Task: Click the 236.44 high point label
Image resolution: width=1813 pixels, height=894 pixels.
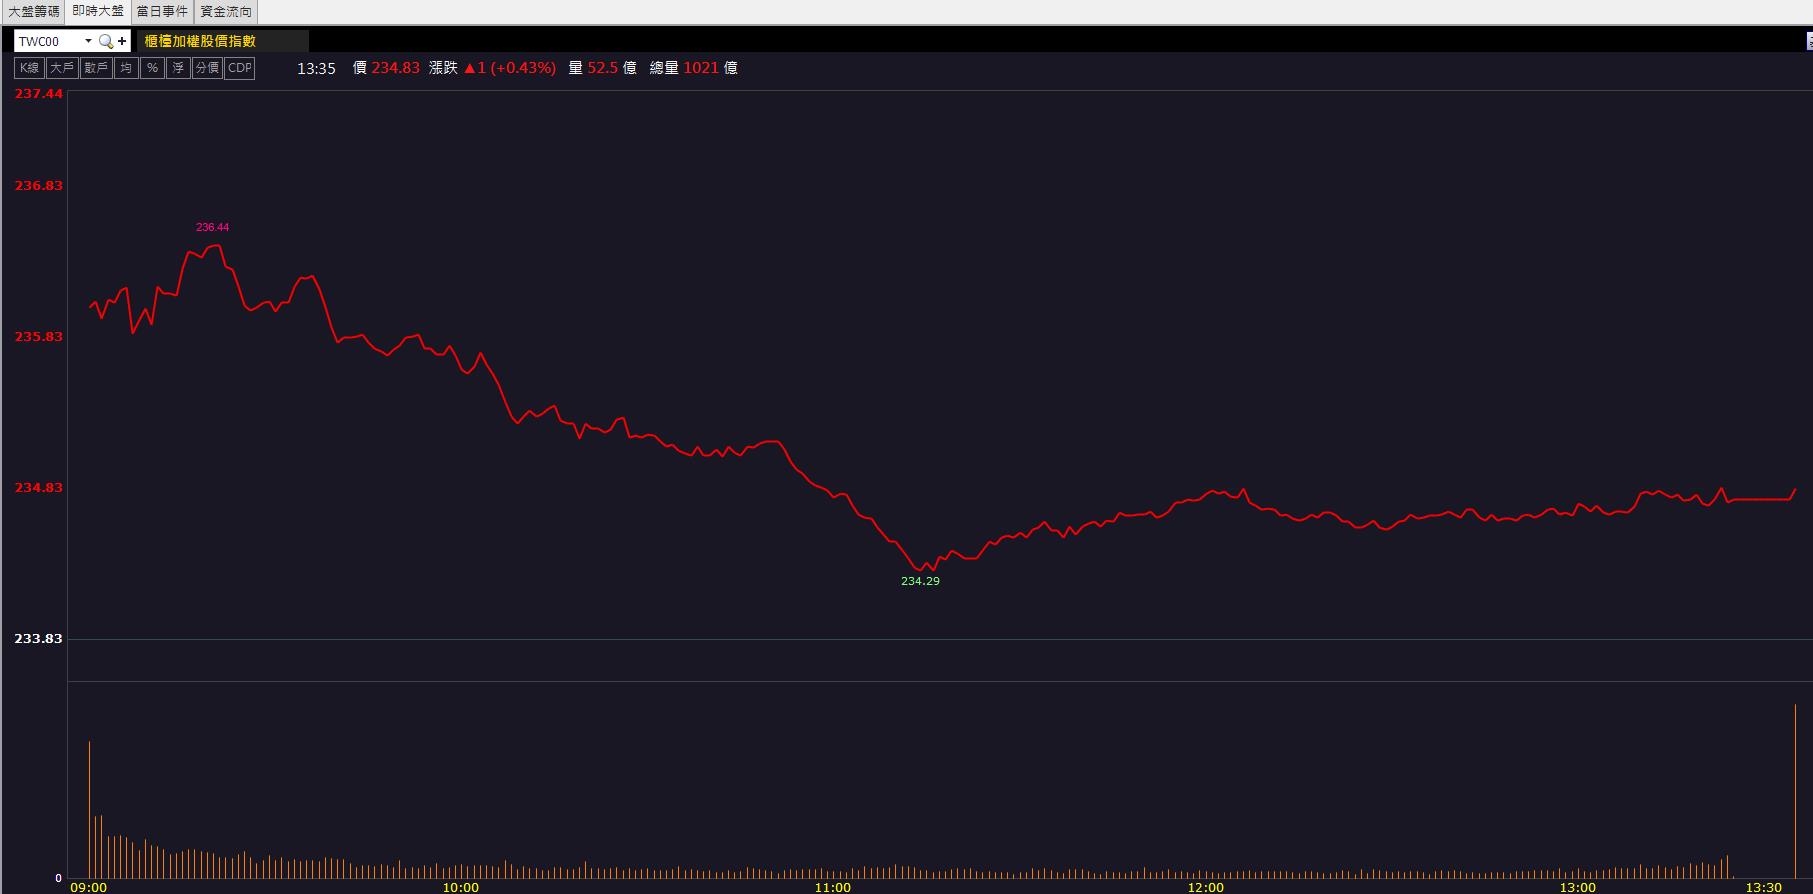Action: [212, 227]
